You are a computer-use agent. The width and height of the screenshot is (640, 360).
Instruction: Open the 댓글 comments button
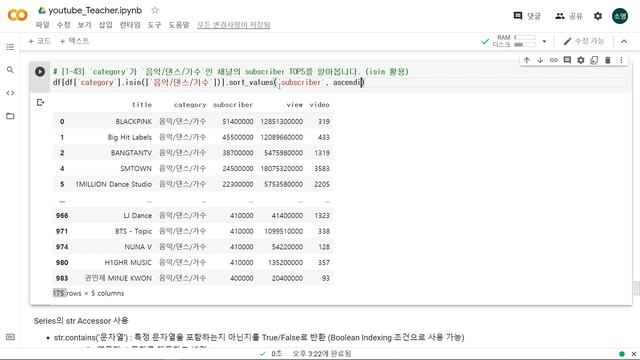527,16
